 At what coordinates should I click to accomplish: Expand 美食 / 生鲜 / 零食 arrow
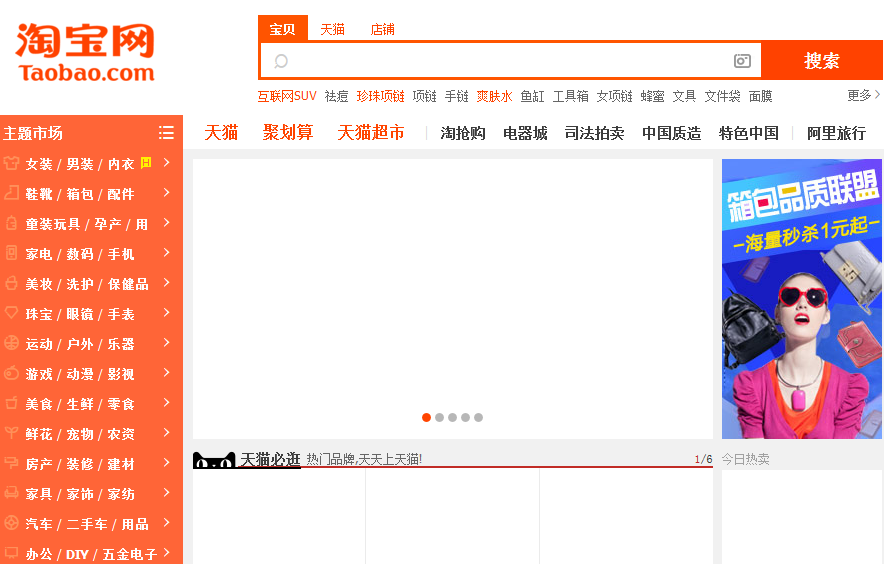[x=166, y=402]
